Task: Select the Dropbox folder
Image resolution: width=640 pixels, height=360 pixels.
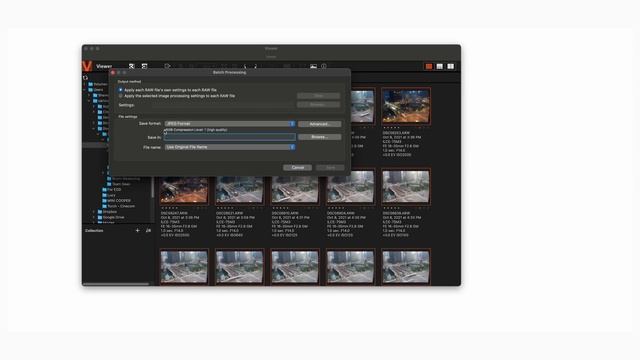Action: [x=107, y=212]
